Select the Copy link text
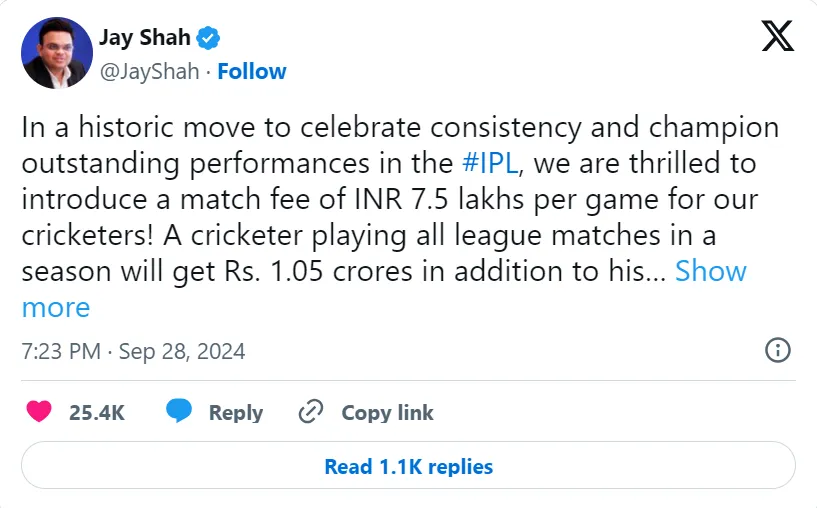 point(388,412)
